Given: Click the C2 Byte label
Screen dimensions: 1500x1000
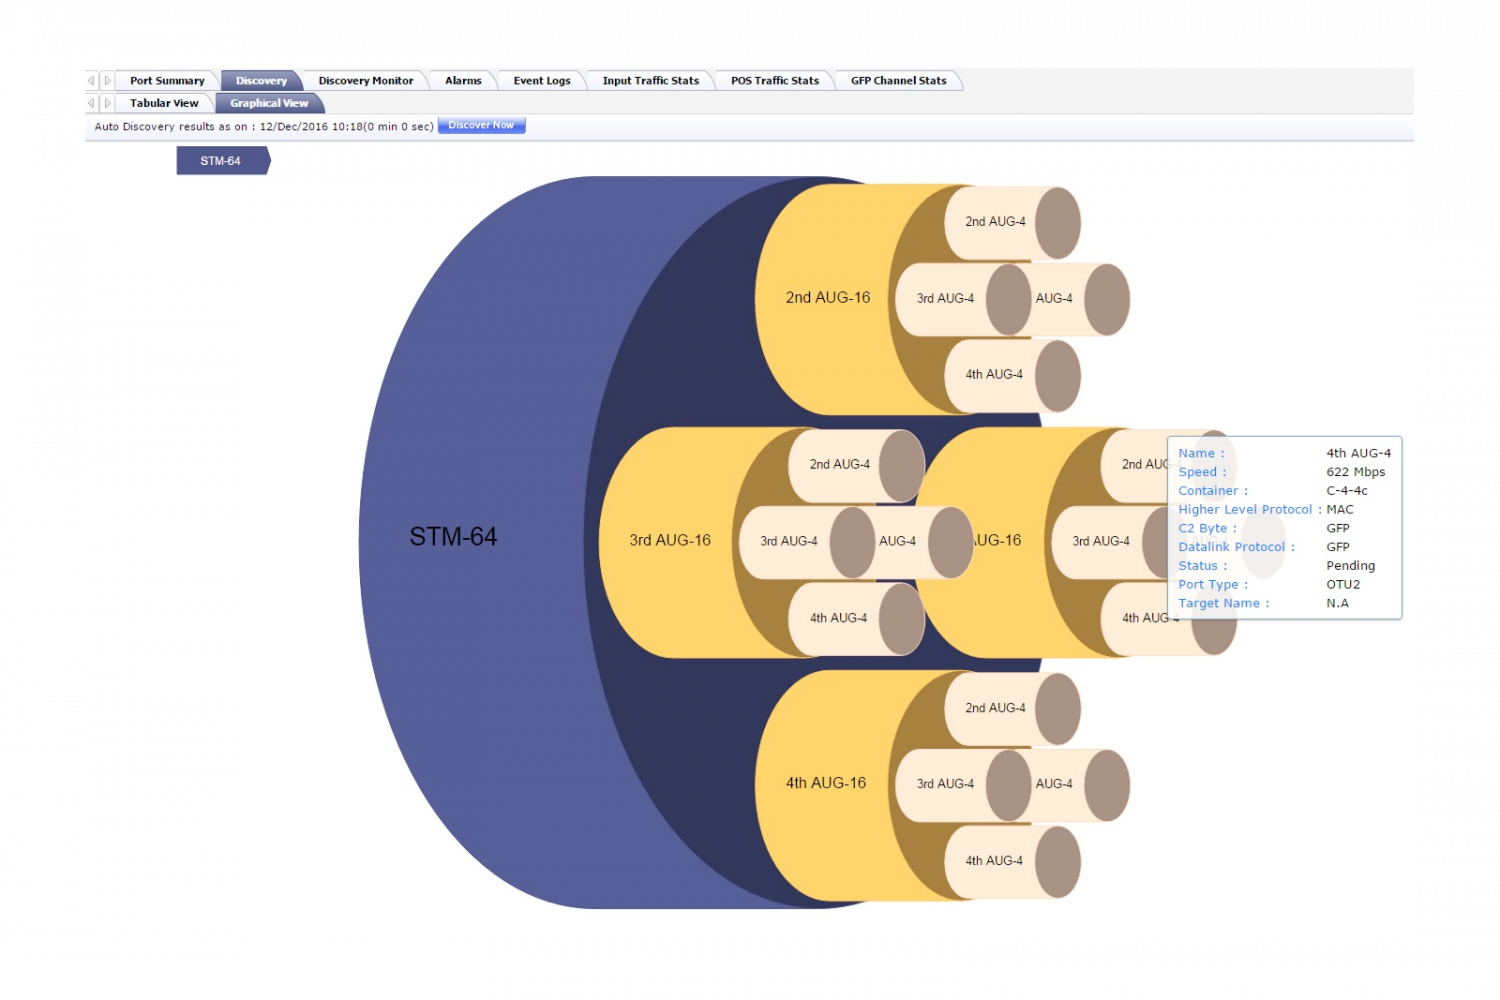Looking at the screenshot, I should (1207, 529).
